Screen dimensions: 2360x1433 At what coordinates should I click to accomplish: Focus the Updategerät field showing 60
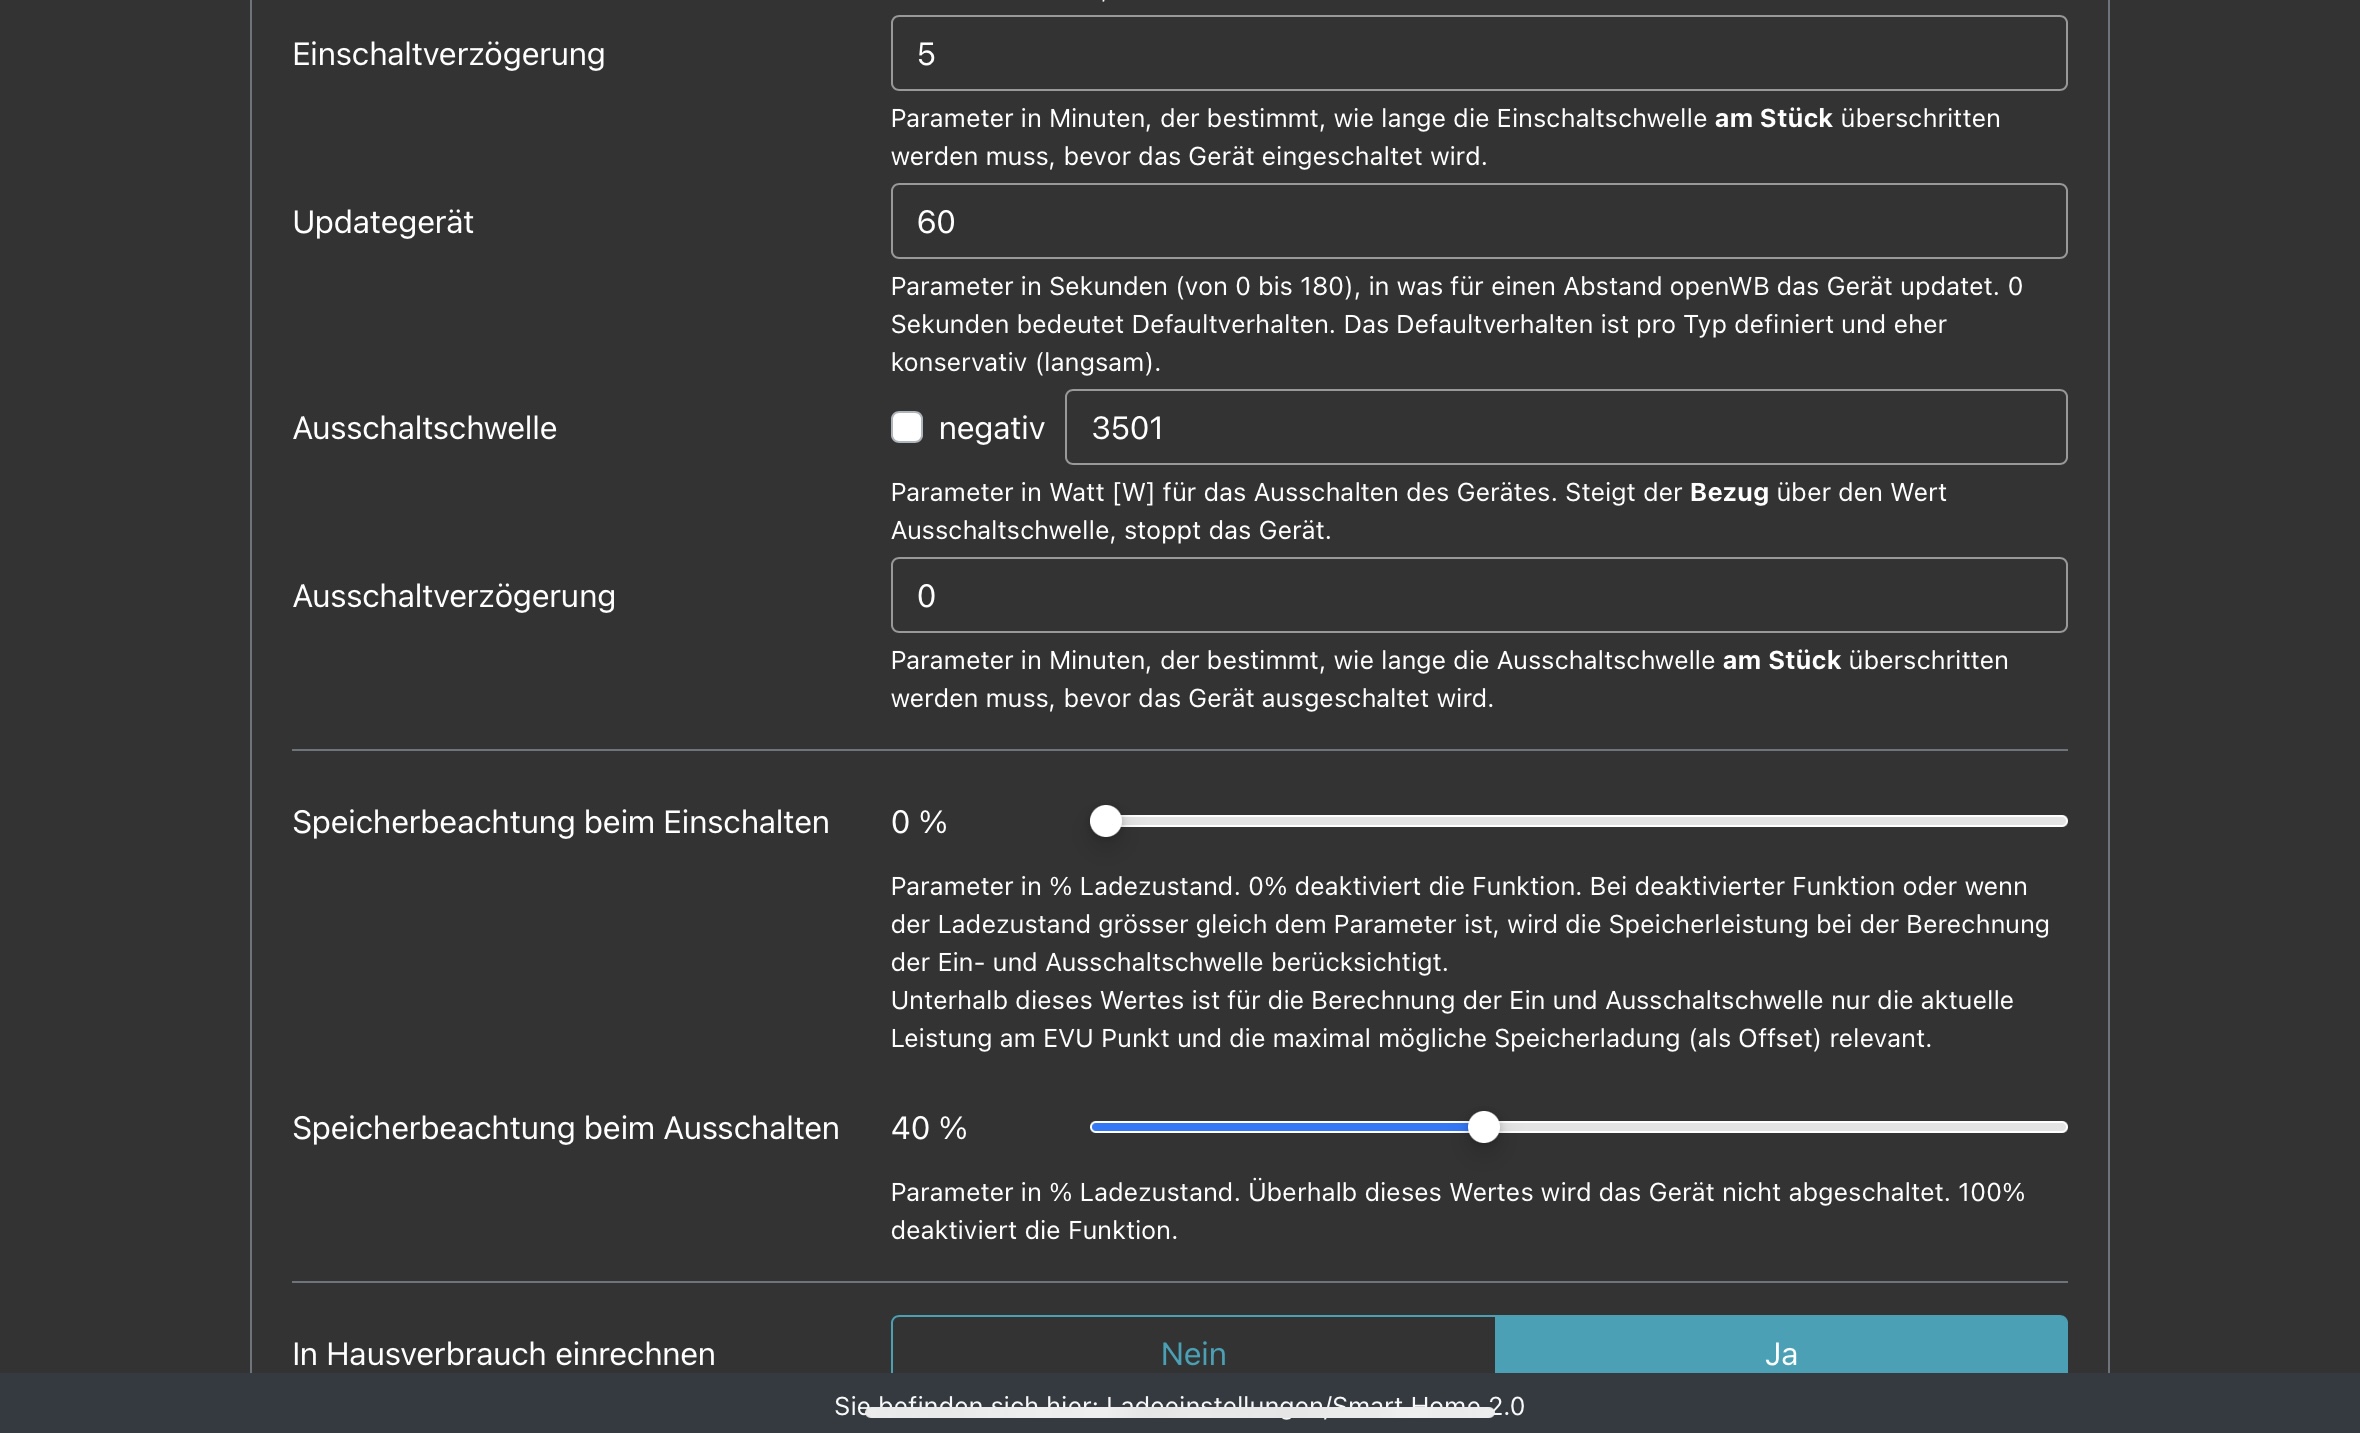[1478, 222]
